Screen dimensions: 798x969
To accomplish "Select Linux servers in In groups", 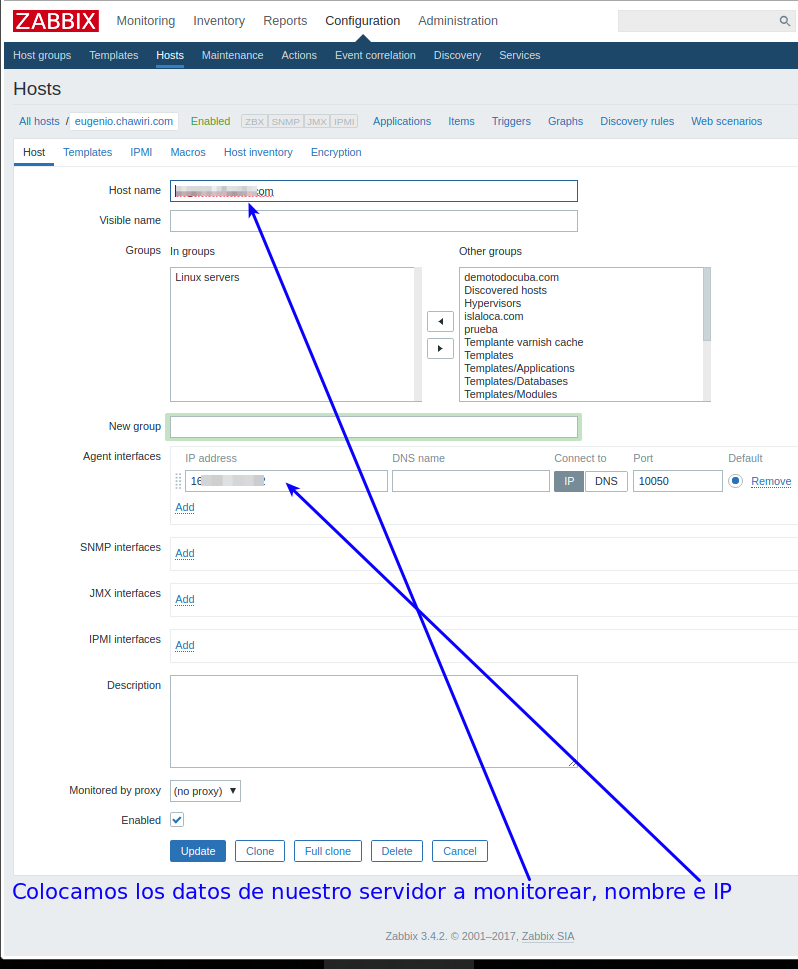I will click(x=207, y=277).
